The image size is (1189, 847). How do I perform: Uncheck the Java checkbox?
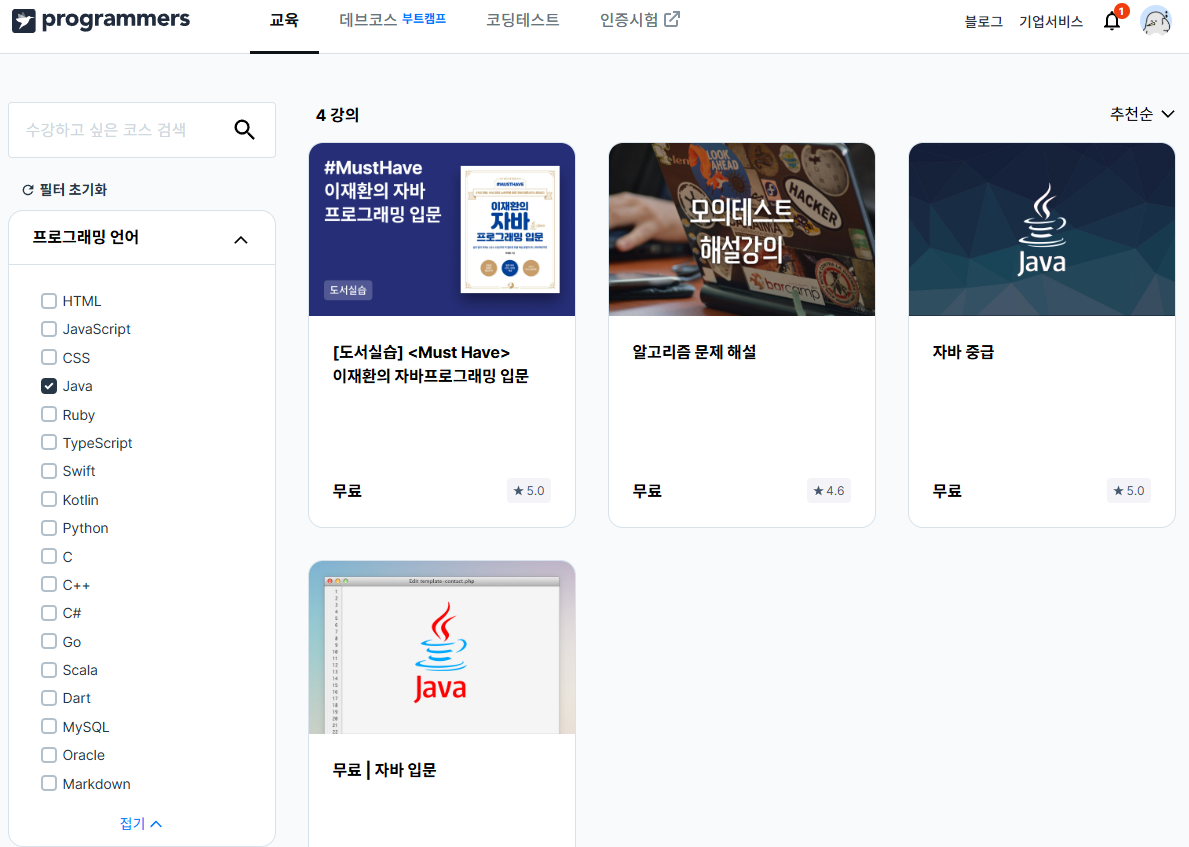pyautogui.click(x=49, y=386)
